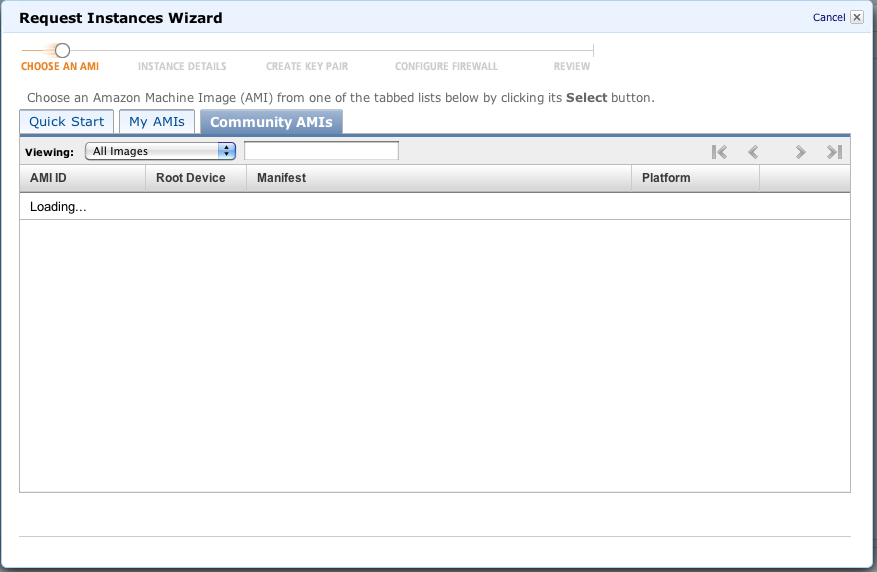877x572 pixels.
Task: Sort by Root Device column header
Action: (191, 178)
